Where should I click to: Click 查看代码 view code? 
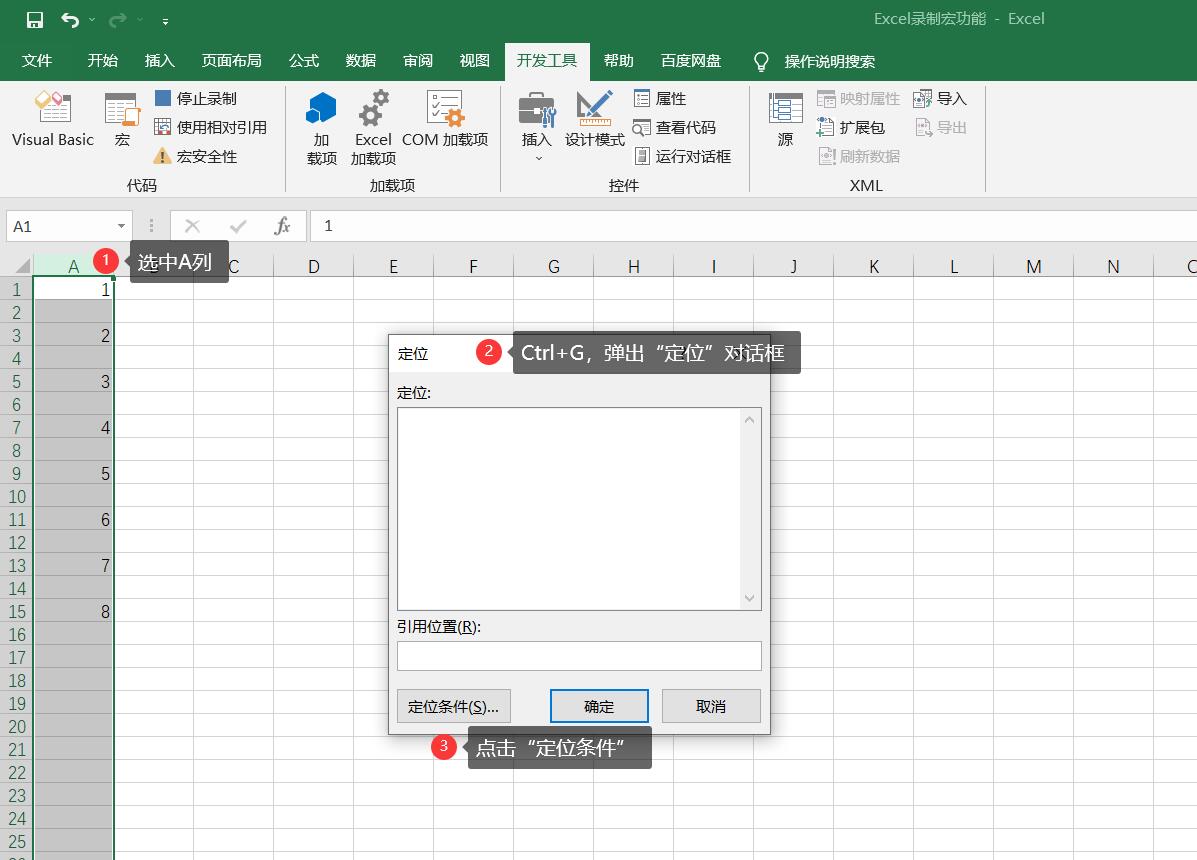pyautogui.click(x=675, y=127)
